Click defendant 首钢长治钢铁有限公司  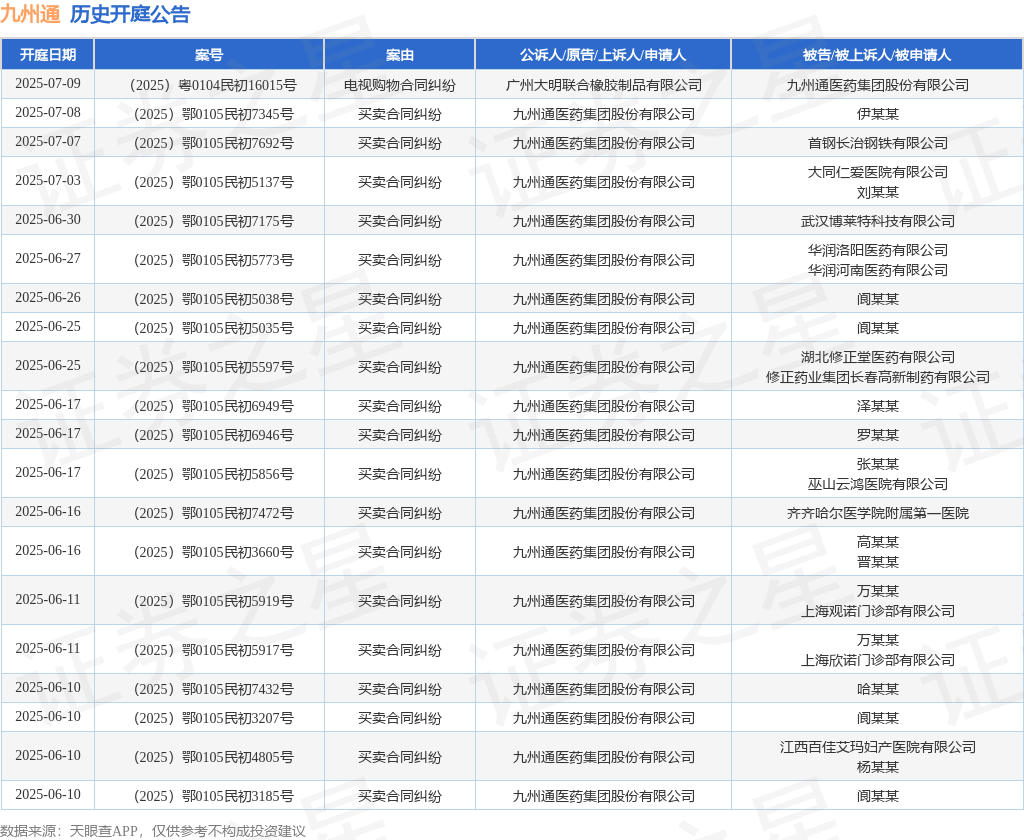pyautogui.click(x=878, y=143)
